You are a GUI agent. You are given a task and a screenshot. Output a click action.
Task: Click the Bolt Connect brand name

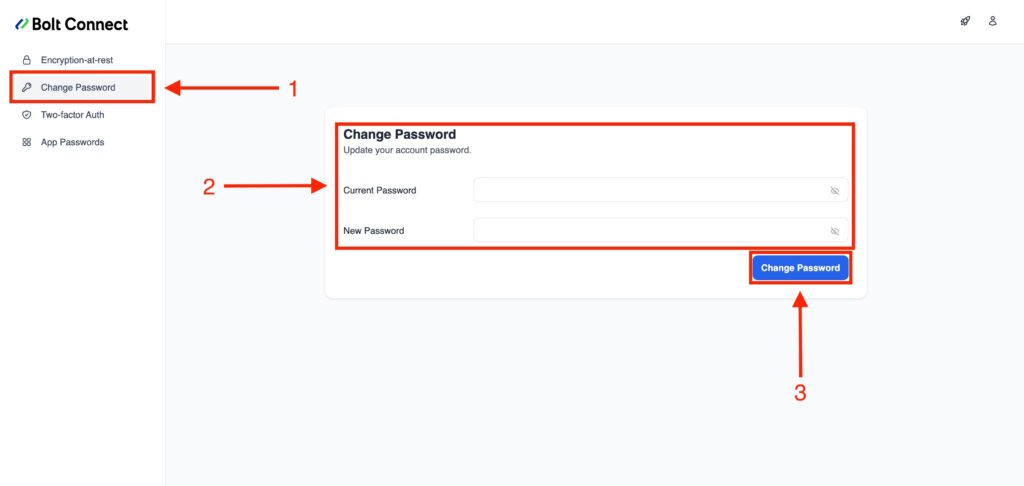click(81, 24)
